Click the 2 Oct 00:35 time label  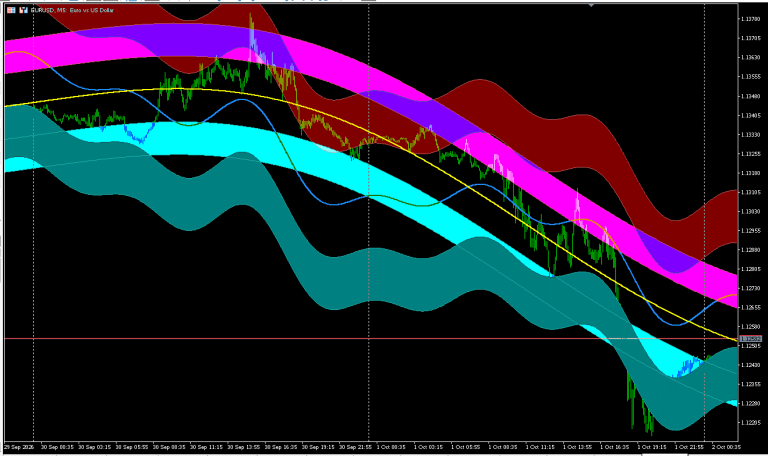(726, 447)
